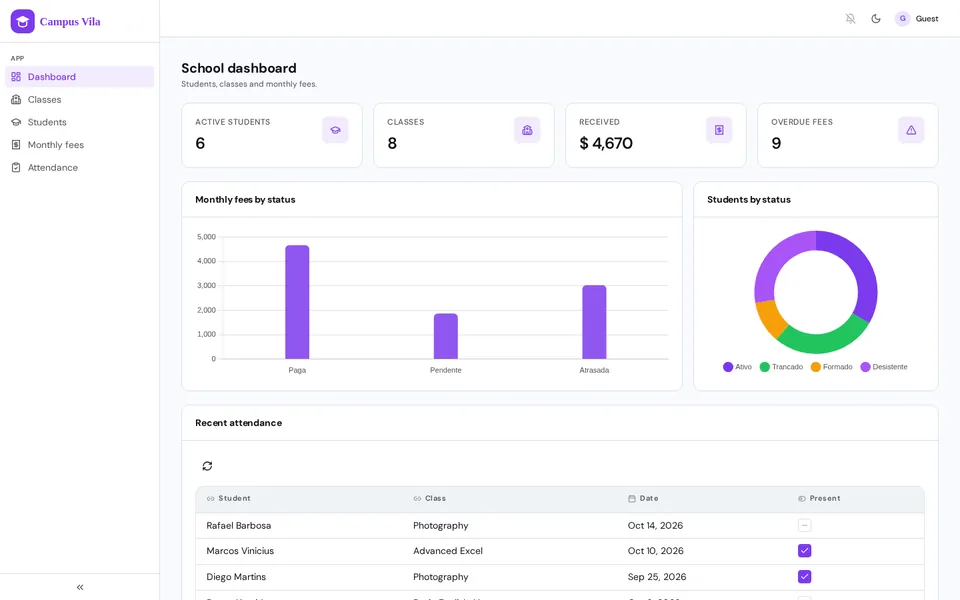The height and width of the screenshot is (600, 960).
Task: Click the Active Students stat card
Action: coord(272,135)
